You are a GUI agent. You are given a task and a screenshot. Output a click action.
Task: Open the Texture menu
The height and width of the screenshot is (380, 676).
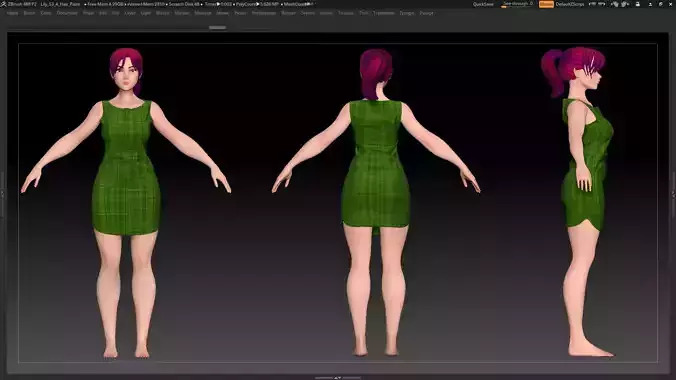click(346, 13)
